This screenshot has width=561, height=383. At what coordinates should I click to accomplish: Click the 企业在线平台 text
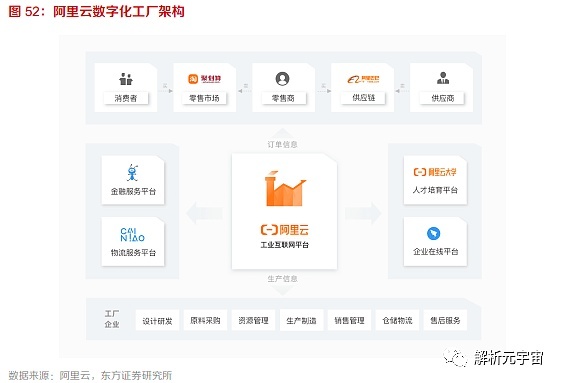[435, 252]
